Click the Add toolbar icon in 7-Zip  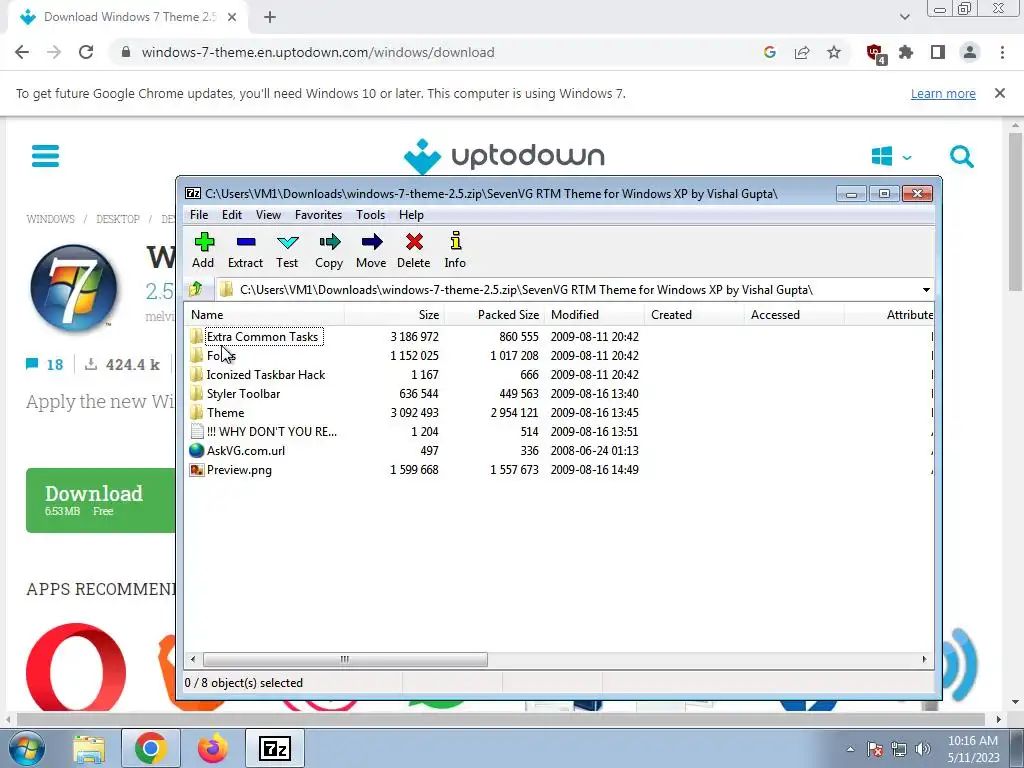[x=203, y=249]
